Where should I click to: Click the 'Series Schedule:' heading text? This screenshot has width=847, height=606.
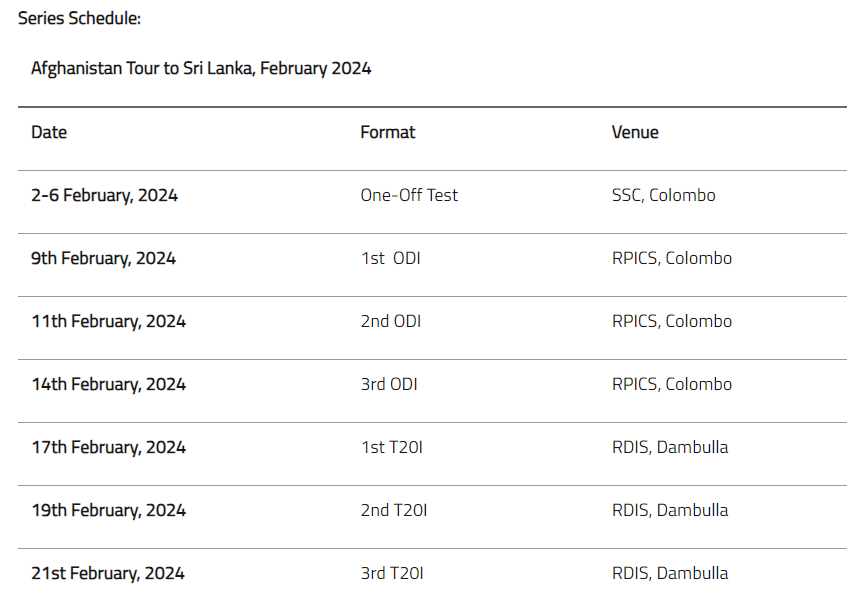coord(79,18)
